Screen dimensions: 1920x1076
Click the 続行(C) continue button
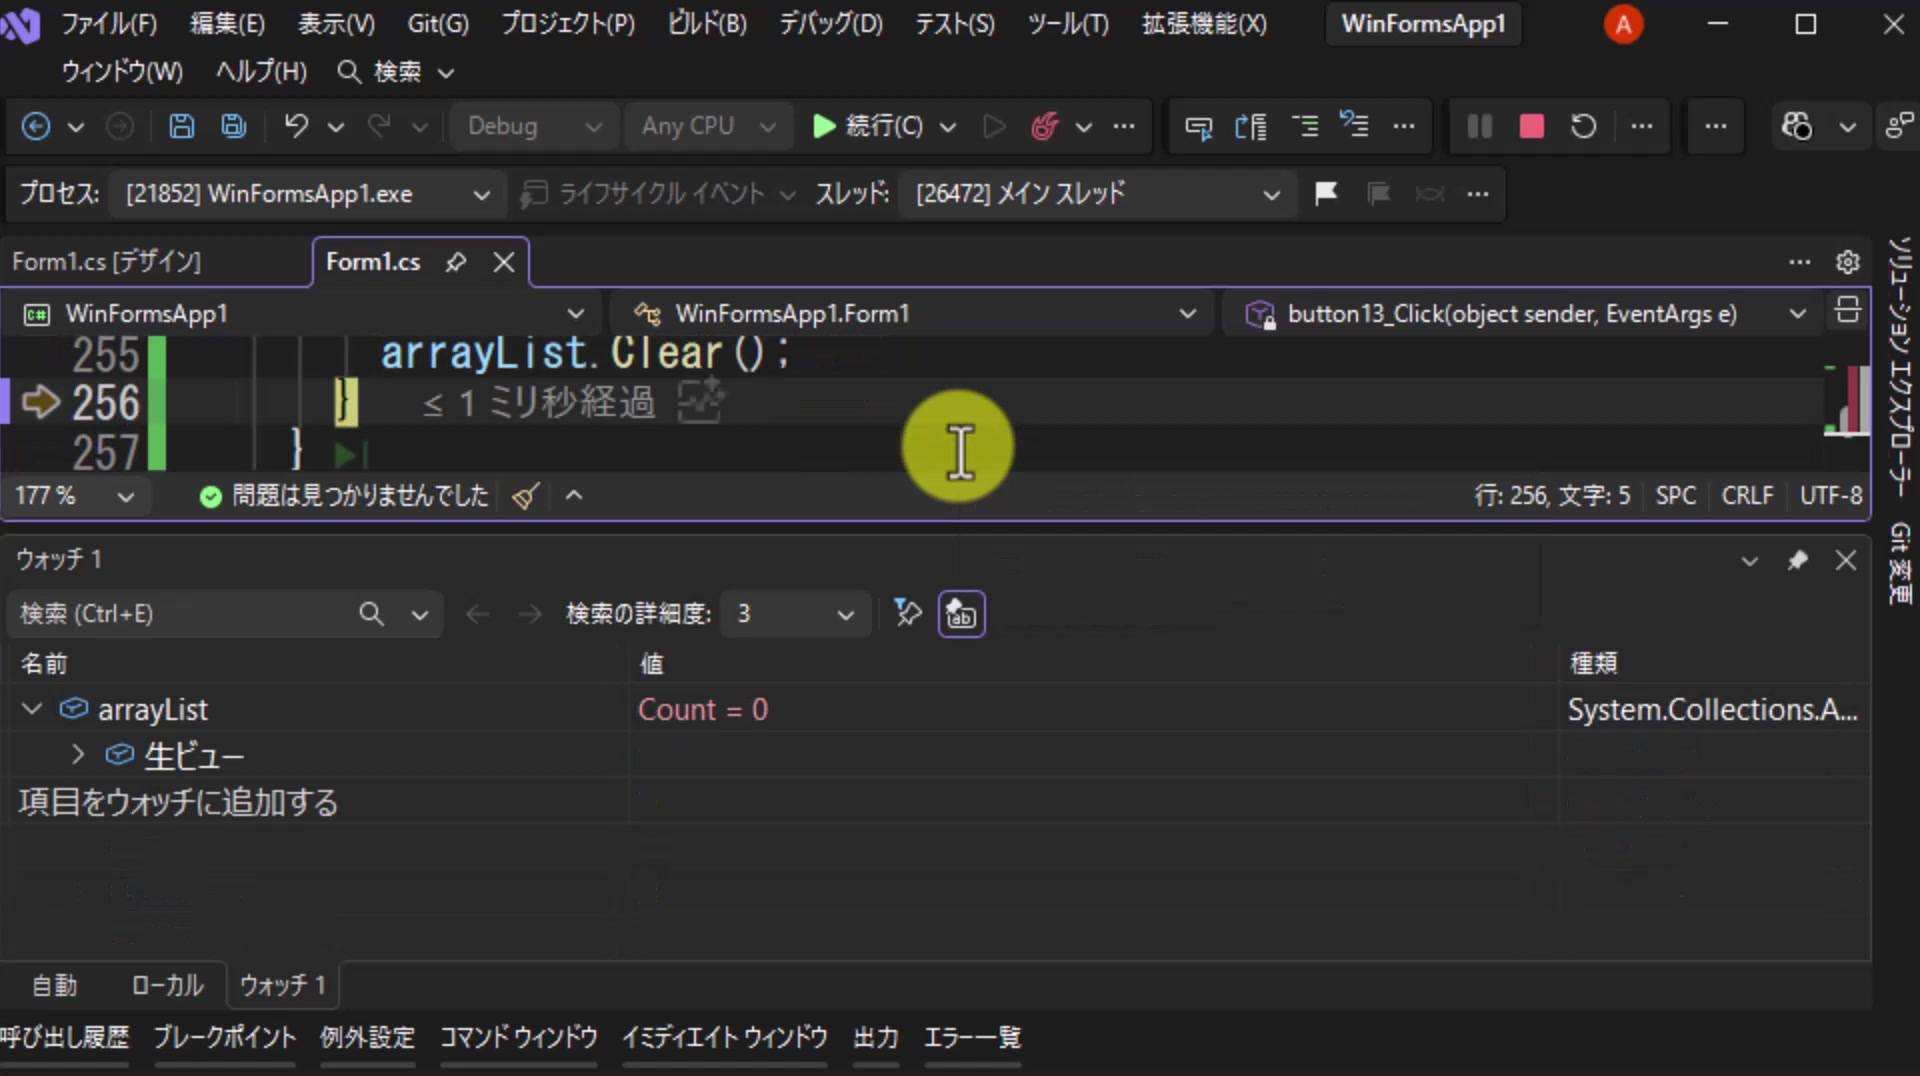(868, 126)
